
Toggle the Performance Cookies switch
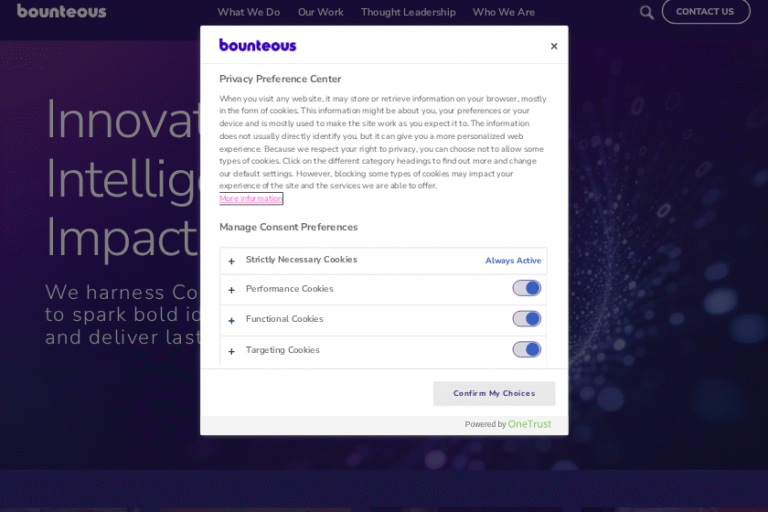(x=527, y=288)
